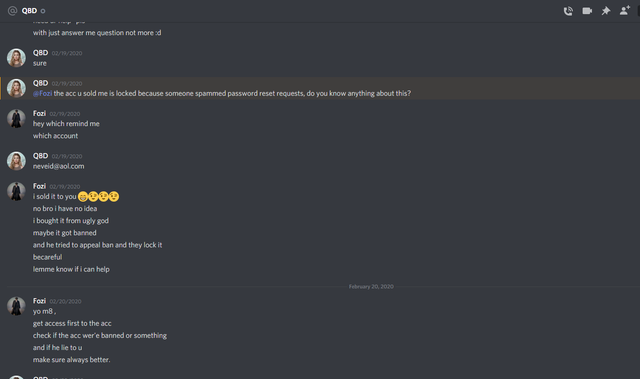Click QBD's offline status indicator
The width and height of the screenshot is (640, 379).
(43, 11)
